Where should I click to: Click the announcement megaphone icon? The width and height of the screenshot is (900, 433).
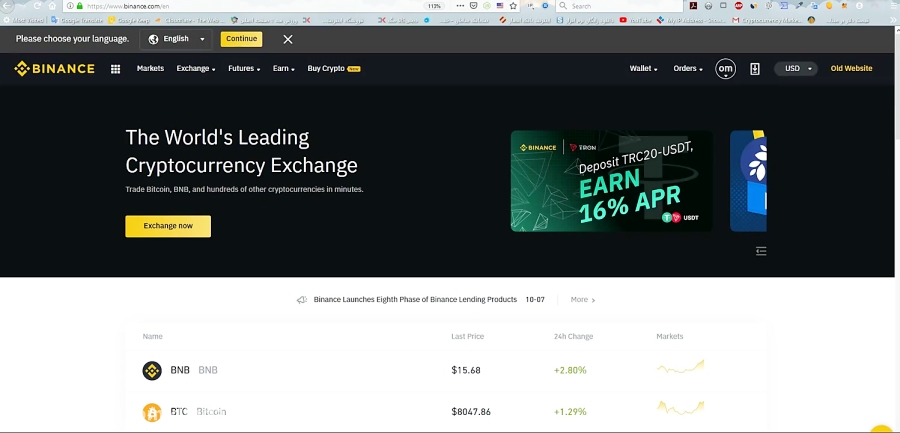[302, 300]
